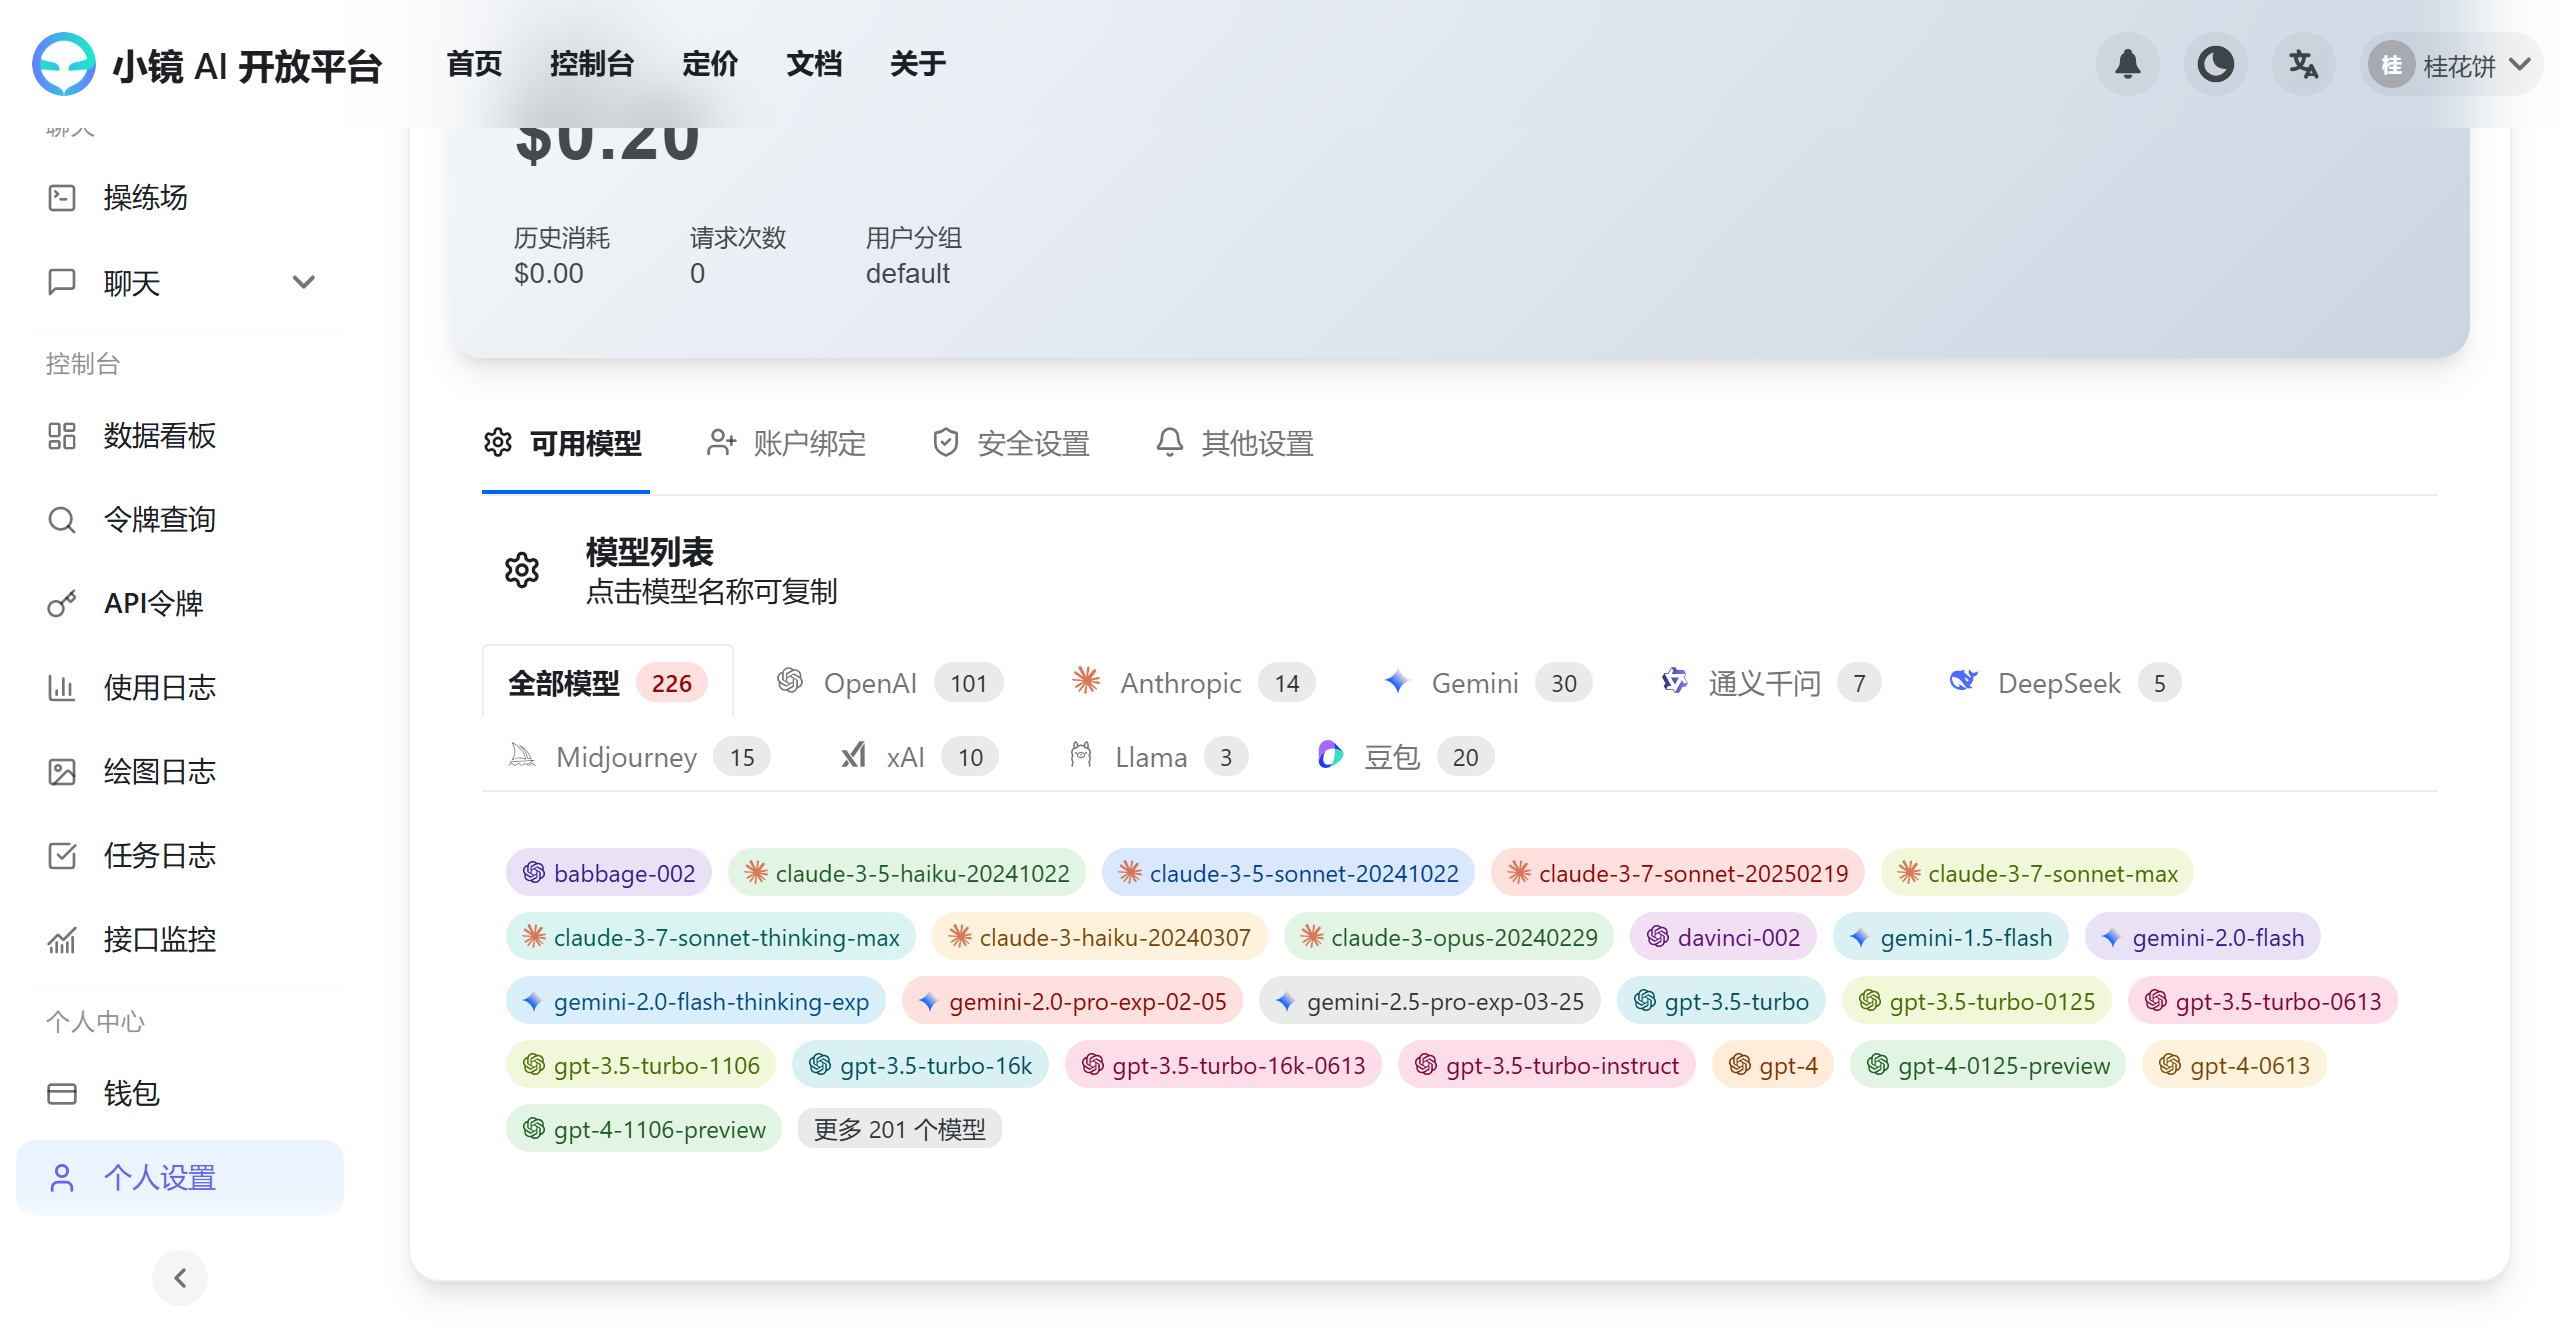Click the 模型列表 gear icon
This screenshot has width=2560, height=1330.
[x=522, y=571]
